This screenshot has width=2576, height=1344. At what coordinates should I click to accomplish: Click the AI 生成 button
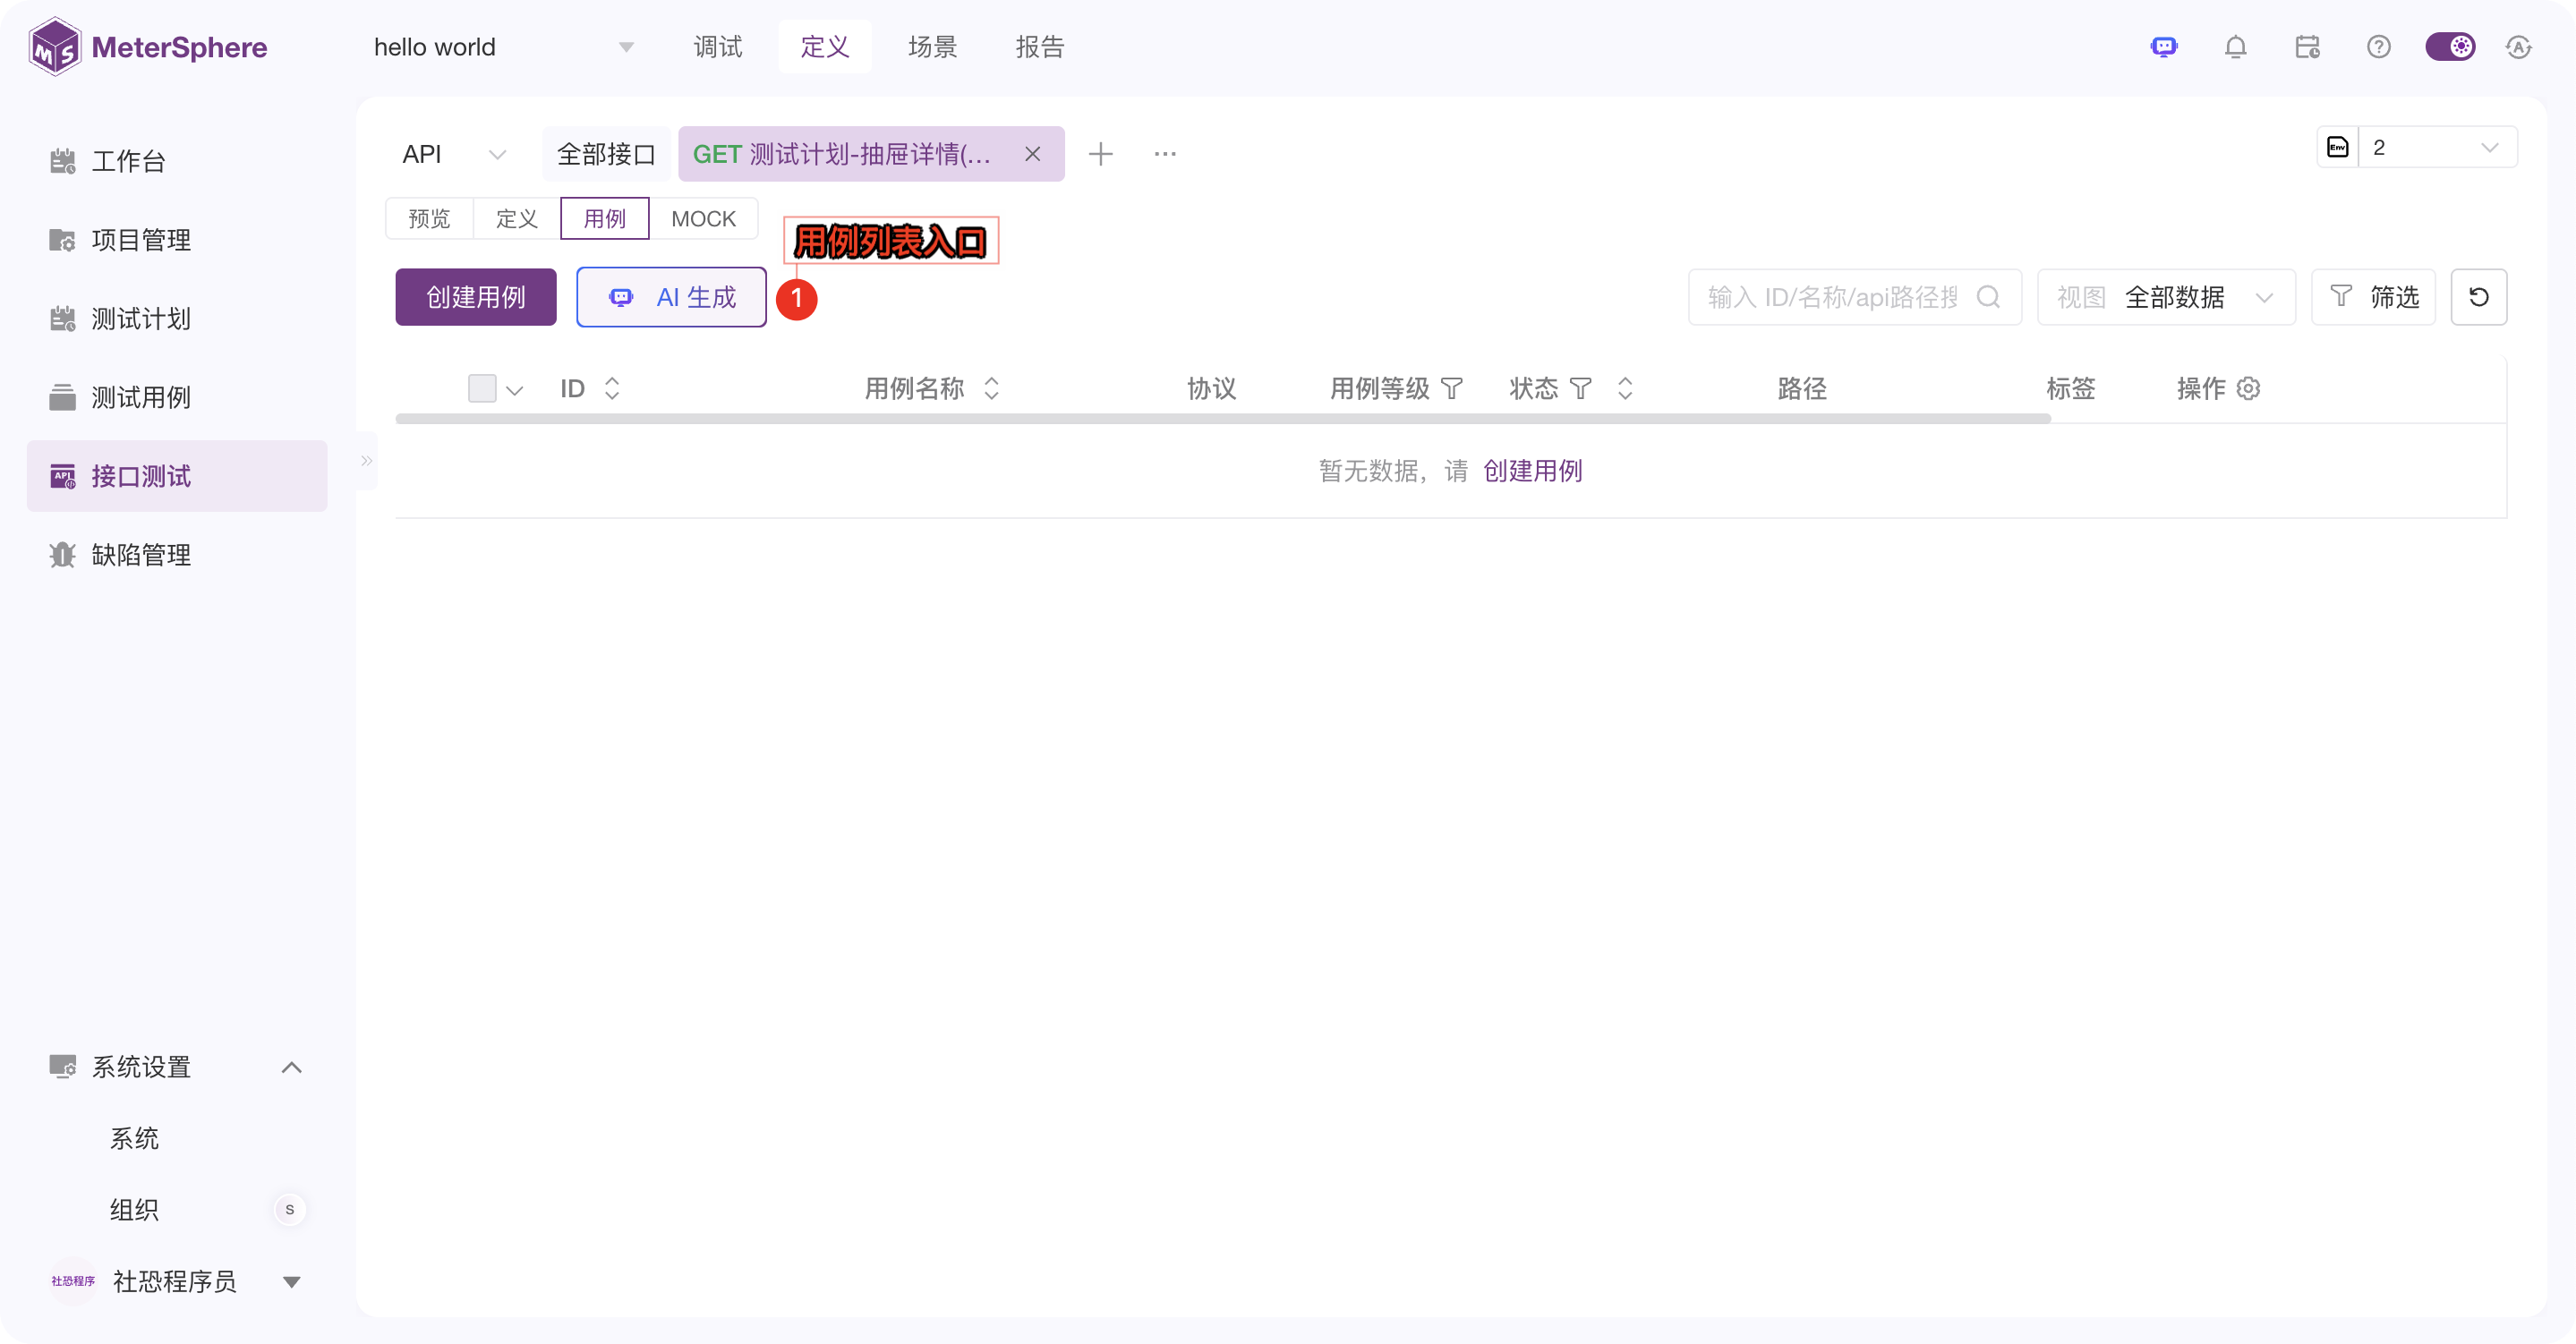[x=671, y=297]
